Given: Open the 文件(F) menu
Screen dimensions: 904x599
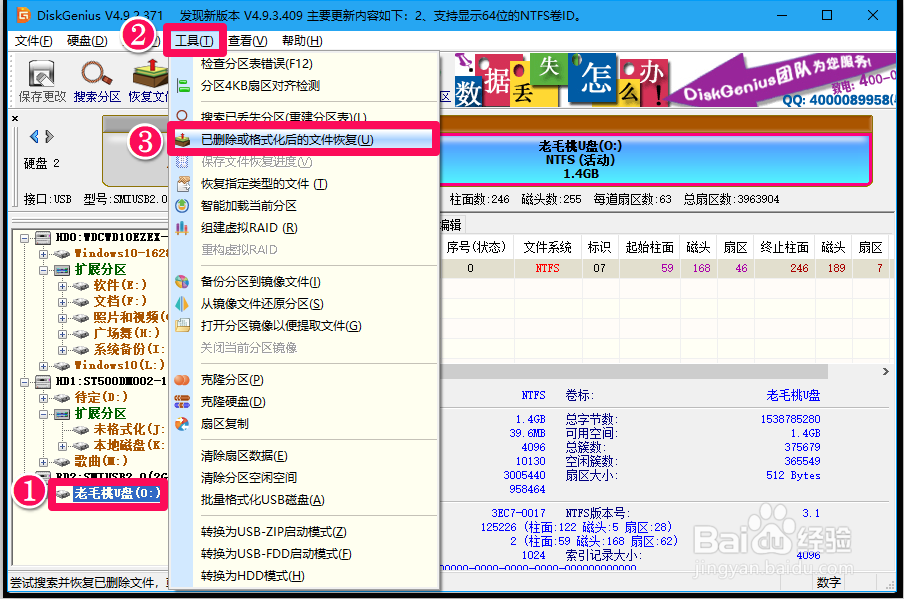Looking at the screenshot, I should 33,41.
